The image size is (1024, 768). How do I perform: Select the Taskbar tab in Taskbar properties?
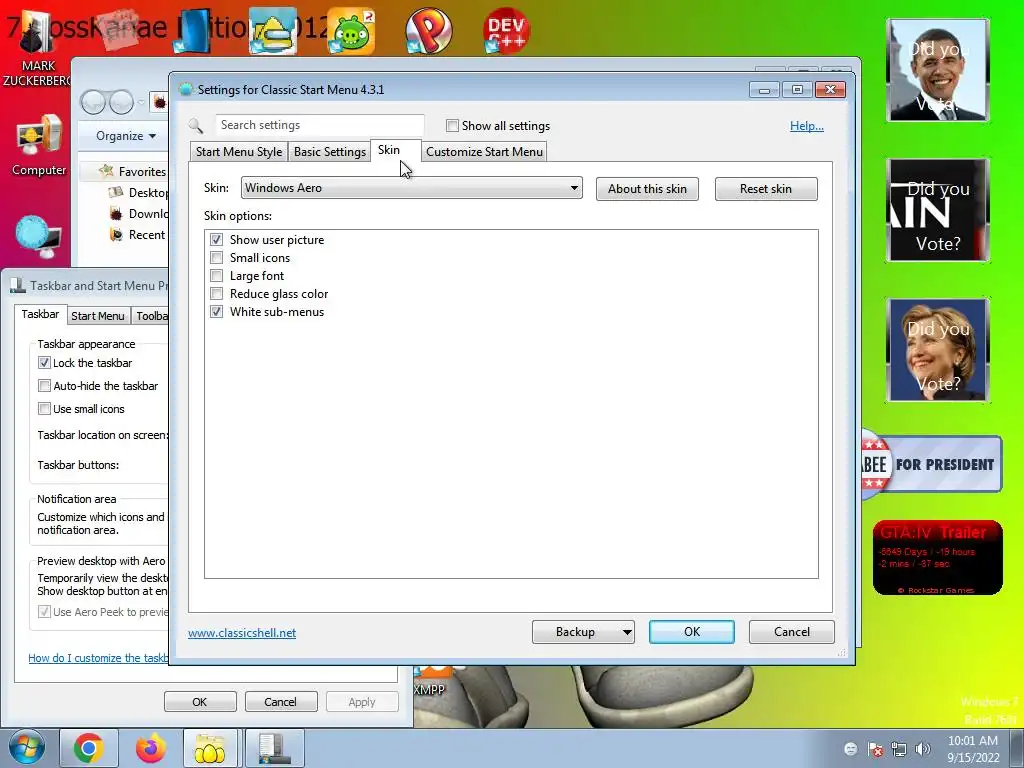pyautogui.click(x=40, y=314)
